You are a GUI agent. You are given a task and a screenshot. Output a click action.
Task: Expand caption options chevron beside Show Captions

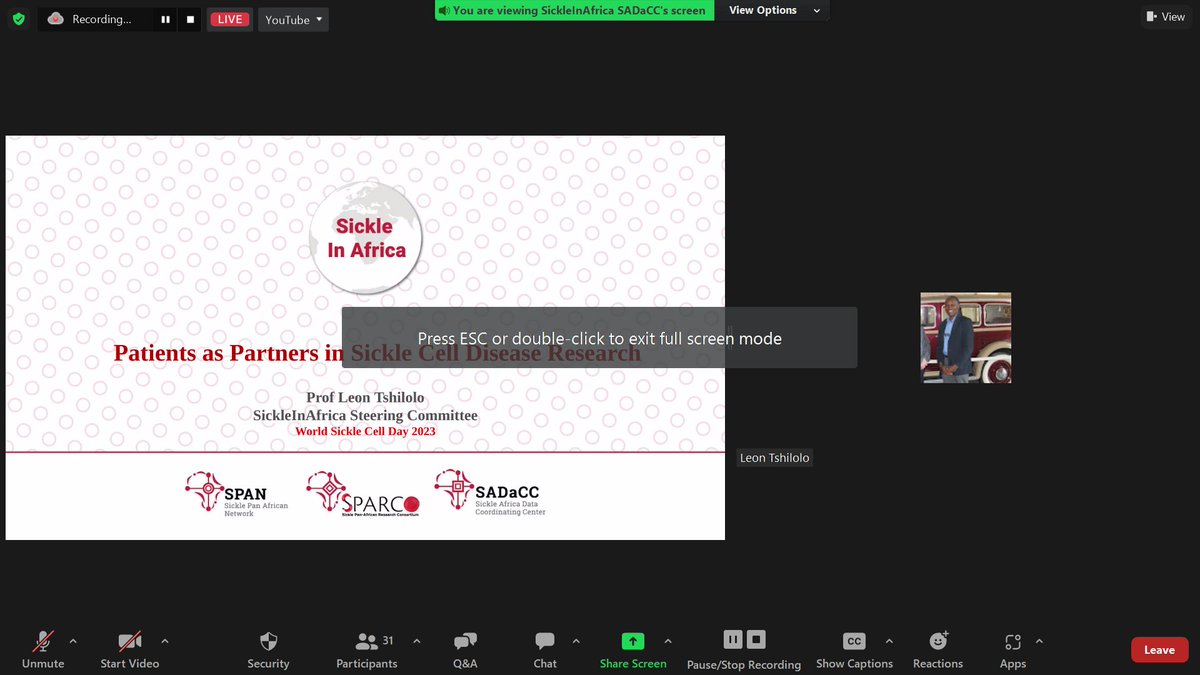(x=889, y=641)
